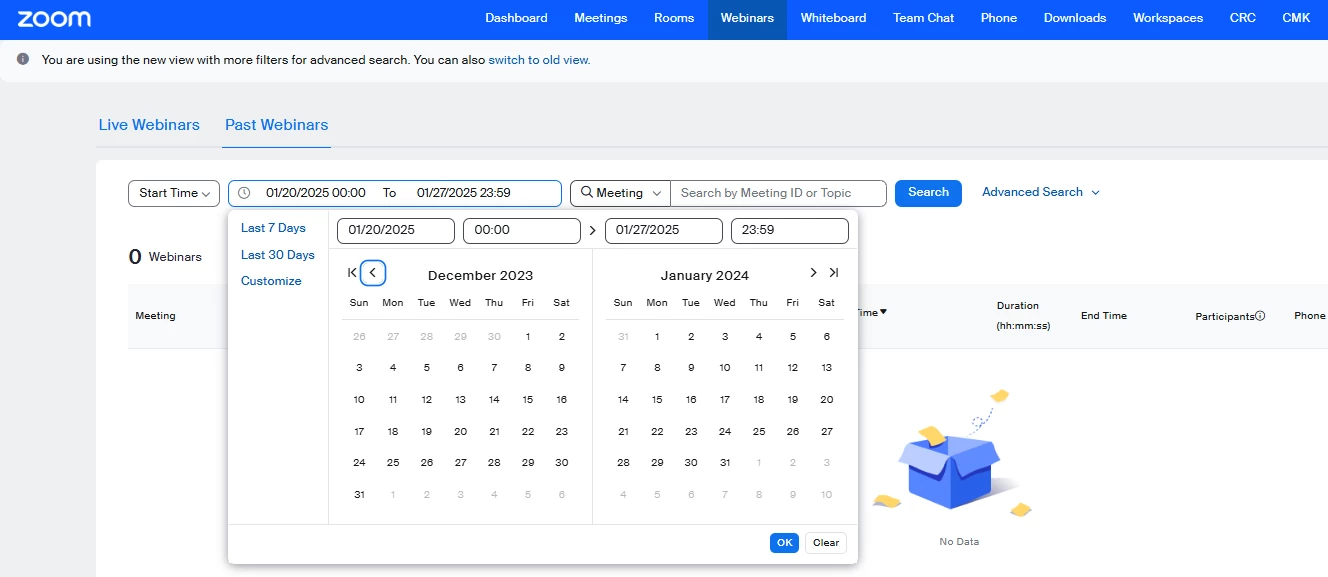Image resolution: width=1328 pixels, height=577 pixels.
Task: Open the Rooms menu
Action: [674, 18]
